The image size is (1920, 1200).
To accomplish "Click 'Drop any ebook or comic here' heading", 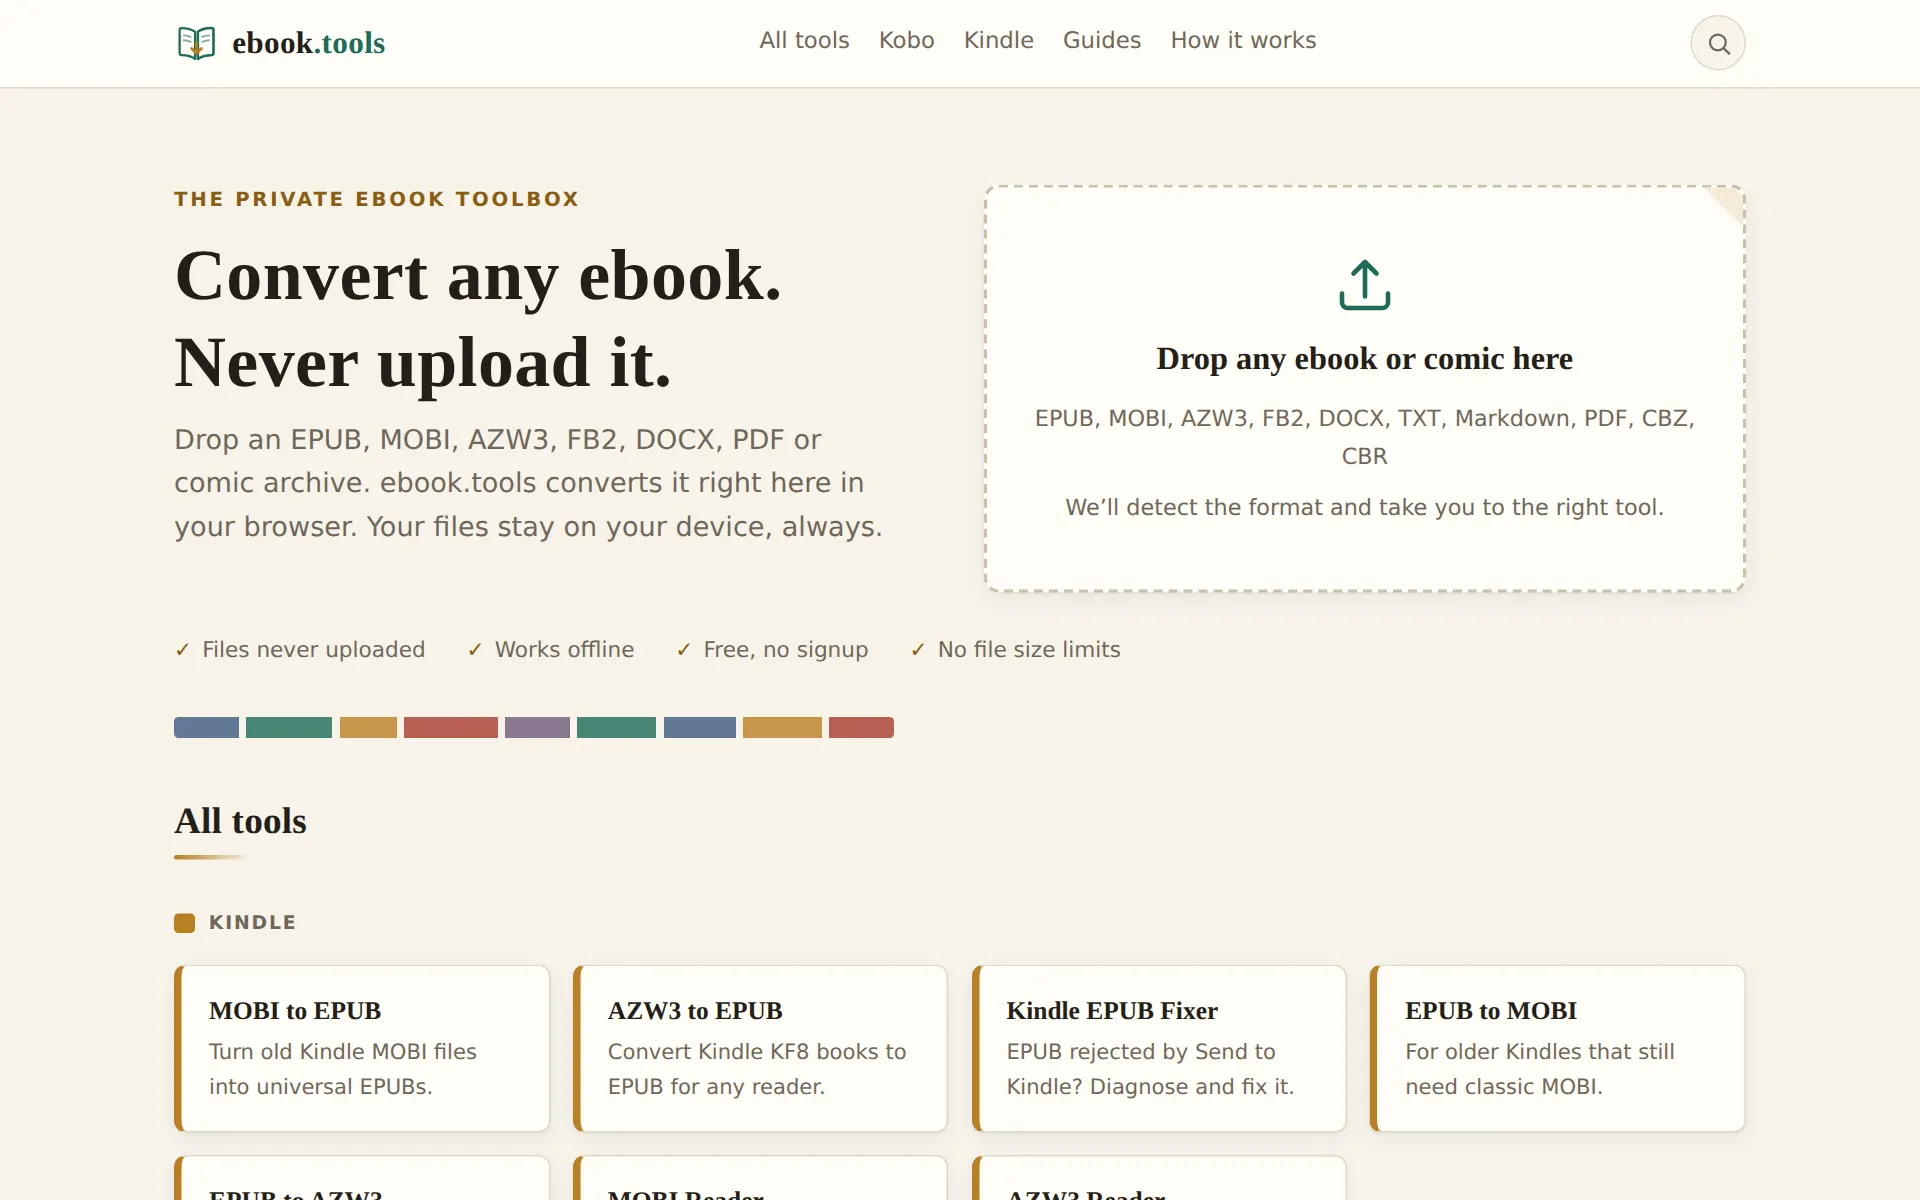I will tap(1364, 358).
